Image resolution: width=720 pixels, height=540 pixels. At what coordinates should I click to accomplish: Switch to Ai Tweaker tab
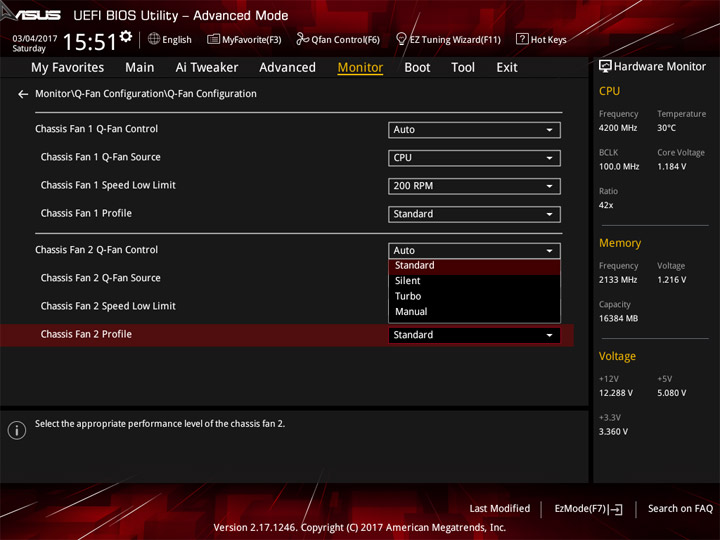[x=207, y=68]
